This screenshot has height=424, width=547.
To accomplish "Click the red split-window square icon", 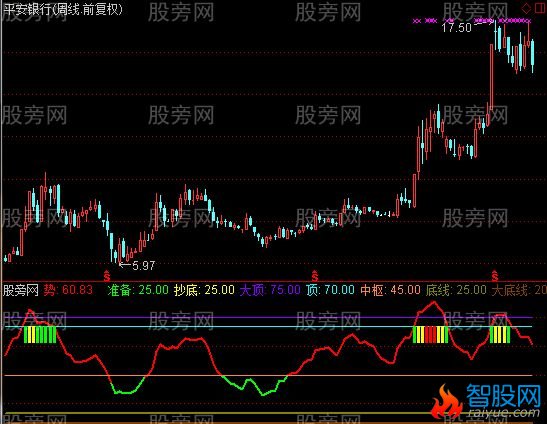I will pyautogui.click(x=540, y=8).
